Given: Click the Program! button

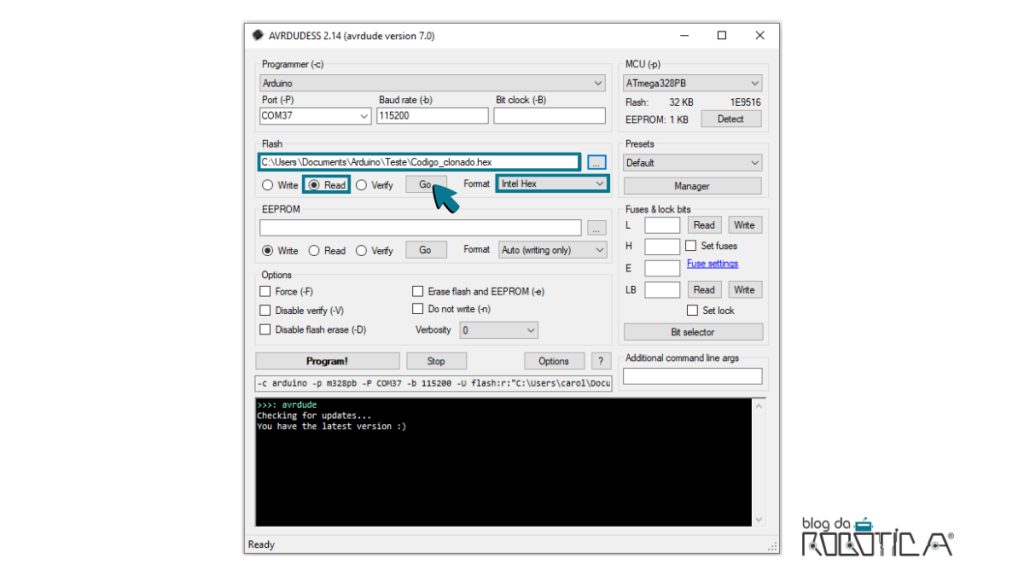Looking at the screenshot, I should point(327,361).
